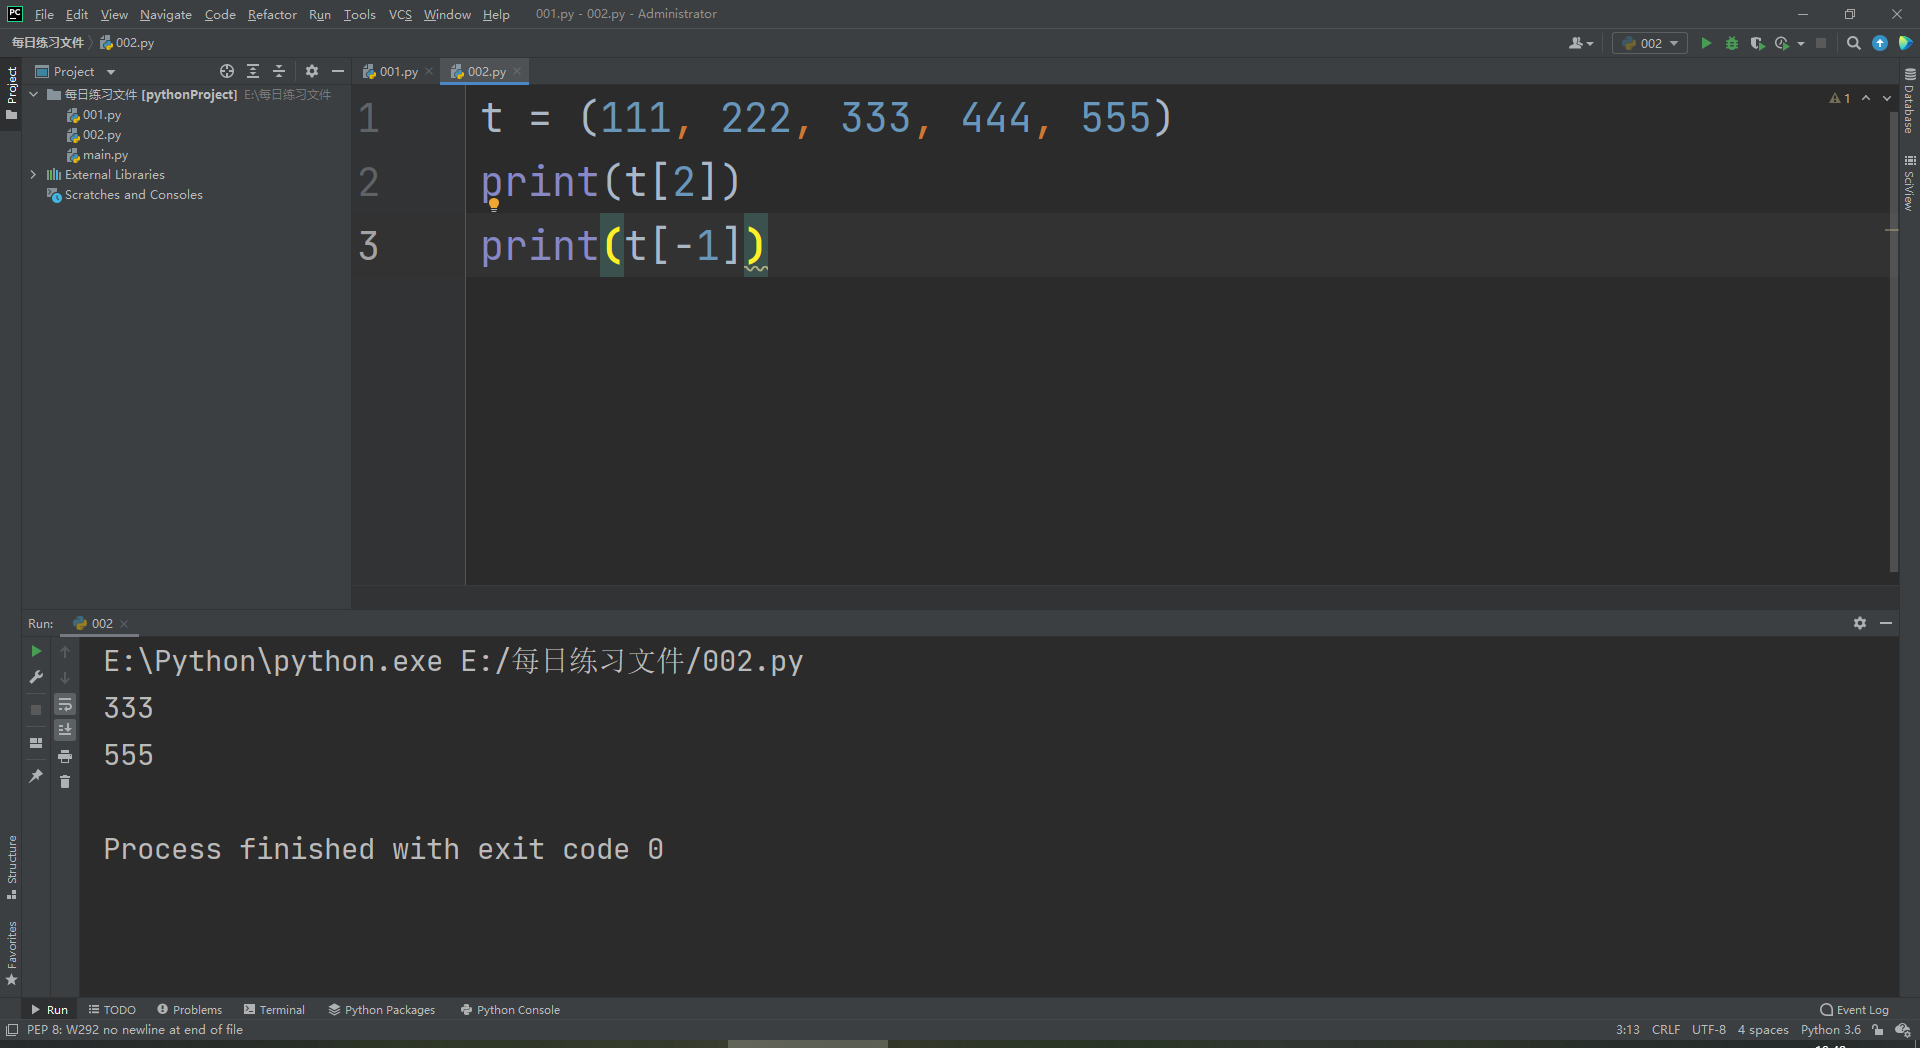Click the update available arrow icon
Screen dimensions: 1920x1048
[x=1880, y=43]
